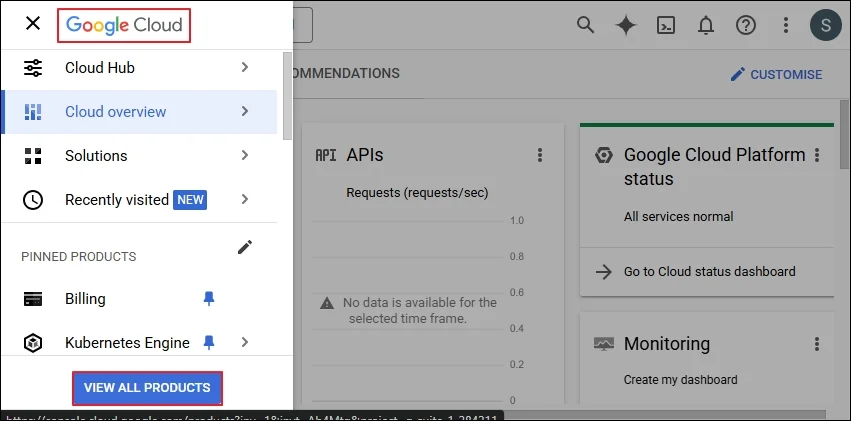851x421 pixels.
Task: Open search with the magnifier icon
Action: point(585,25)
